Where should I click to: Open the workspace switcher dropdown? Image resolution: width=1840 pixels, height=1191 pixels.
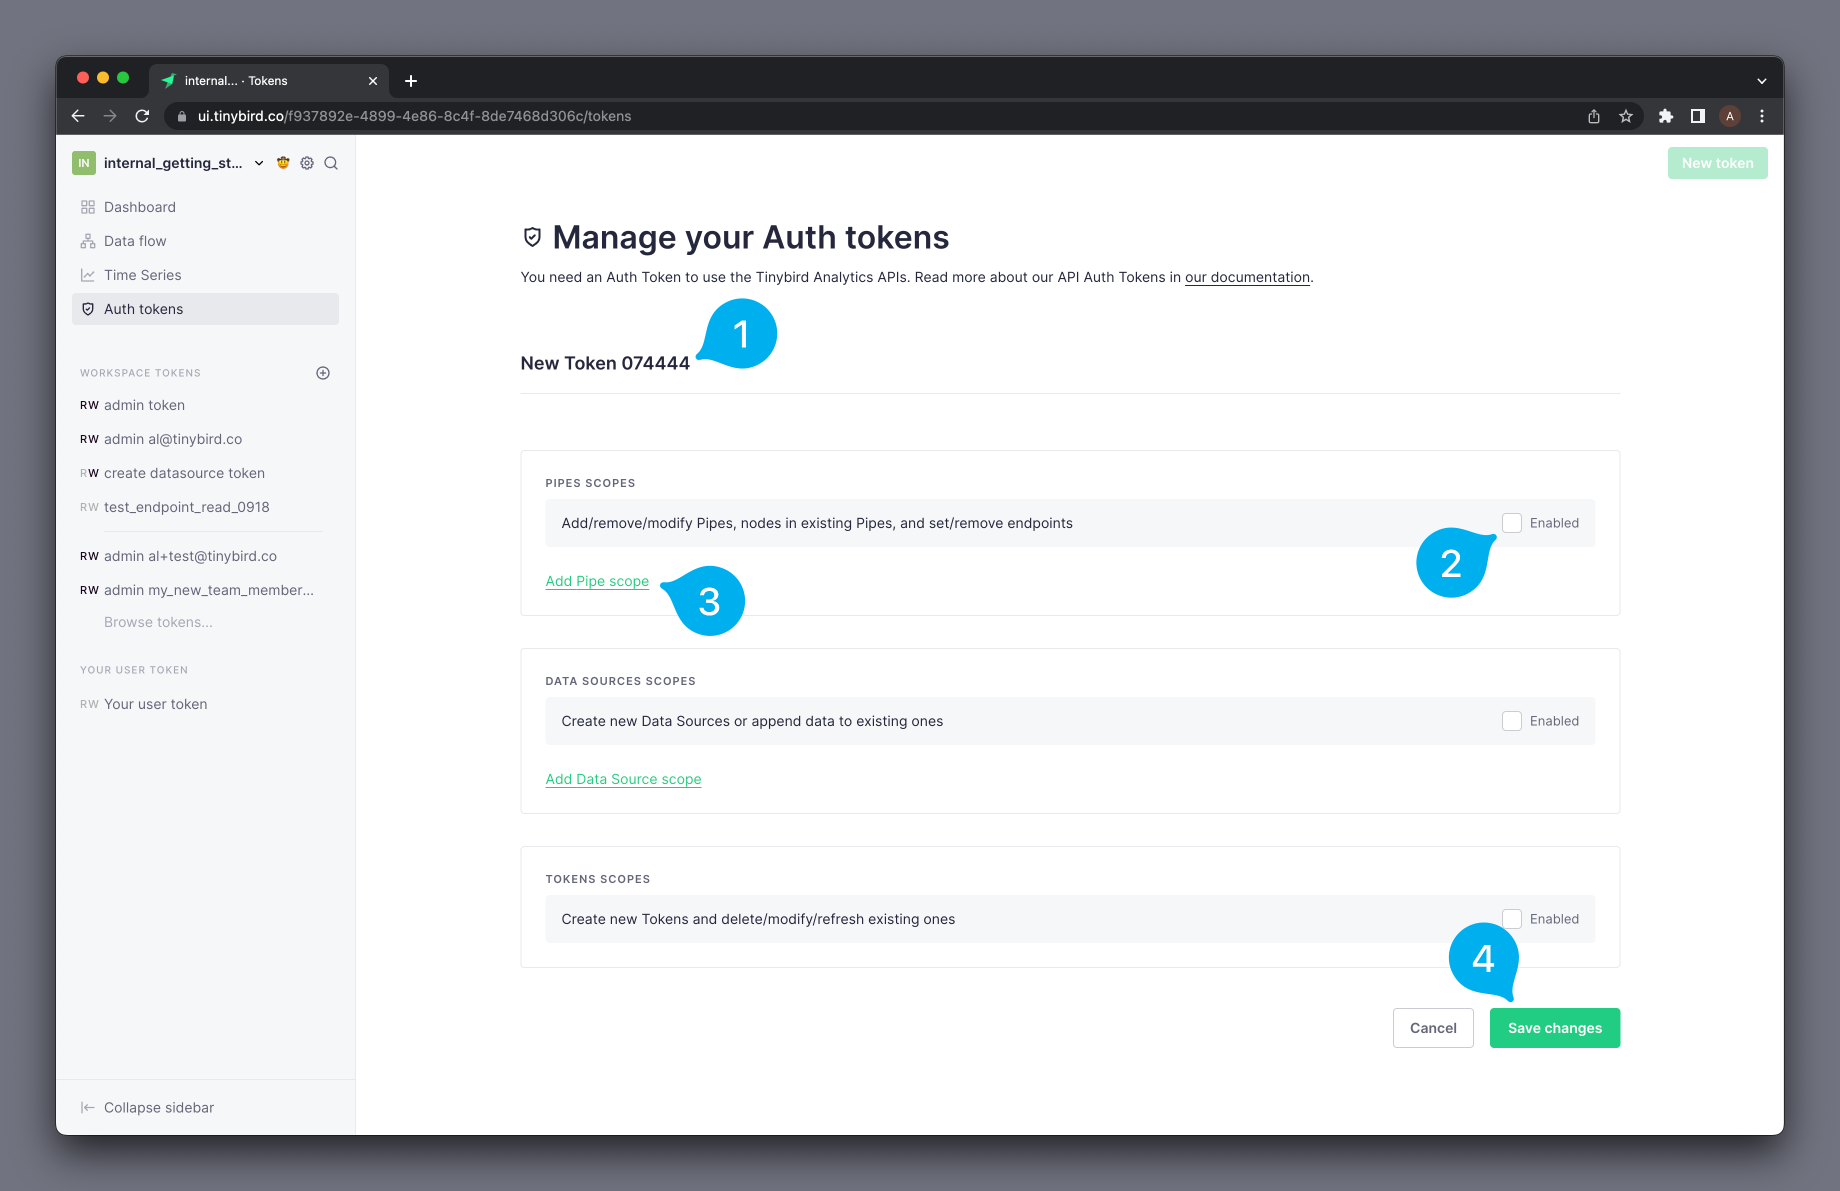pyautogui.click(x=259, y=163)
